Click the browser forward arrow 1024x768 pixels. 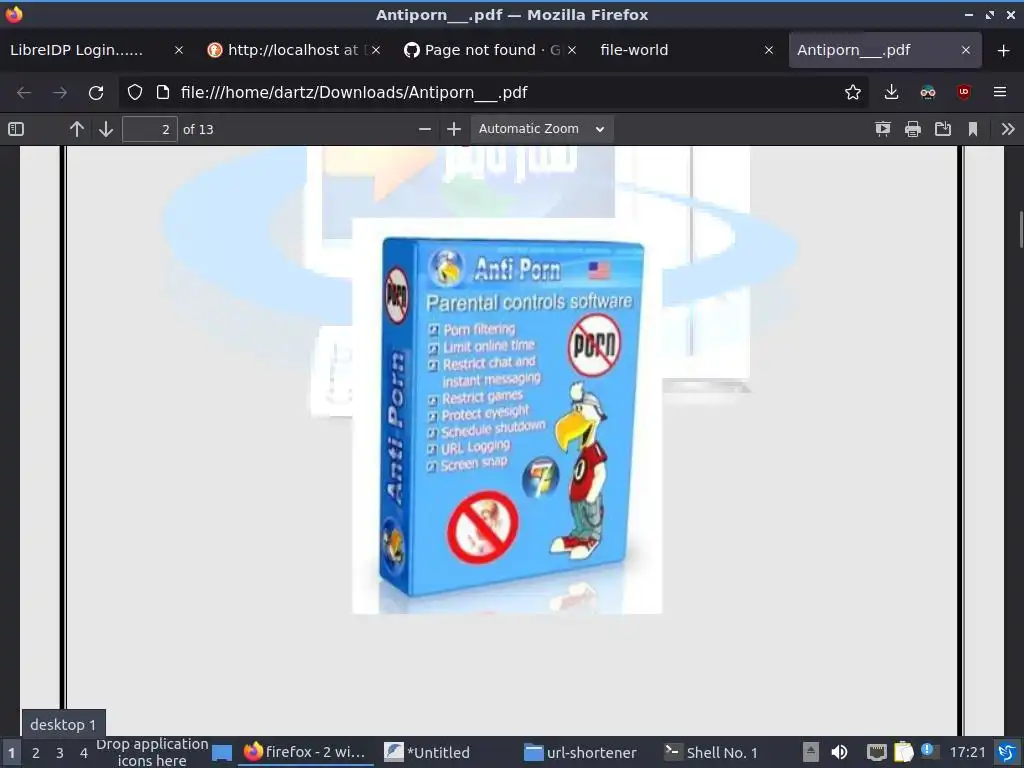tap(60, 93)
